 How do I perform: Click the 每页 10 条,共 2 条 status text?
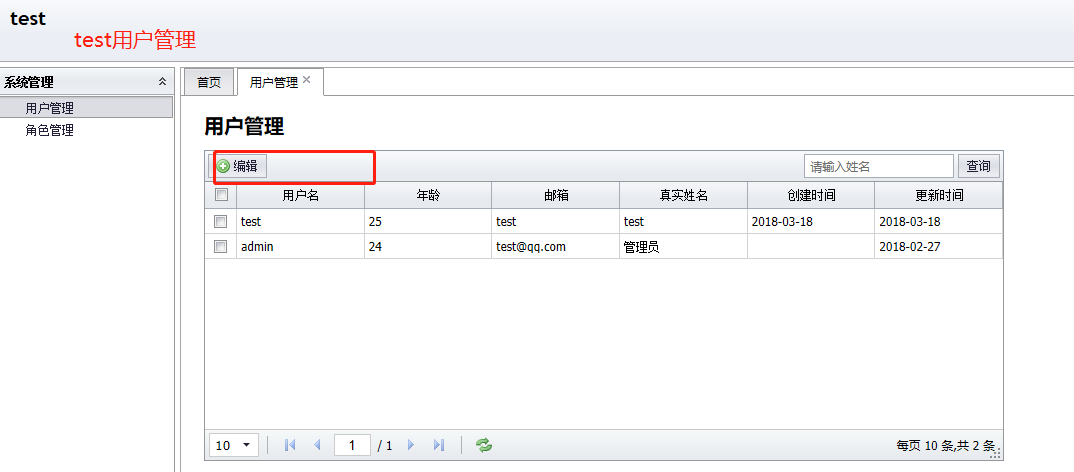[945, 445]
